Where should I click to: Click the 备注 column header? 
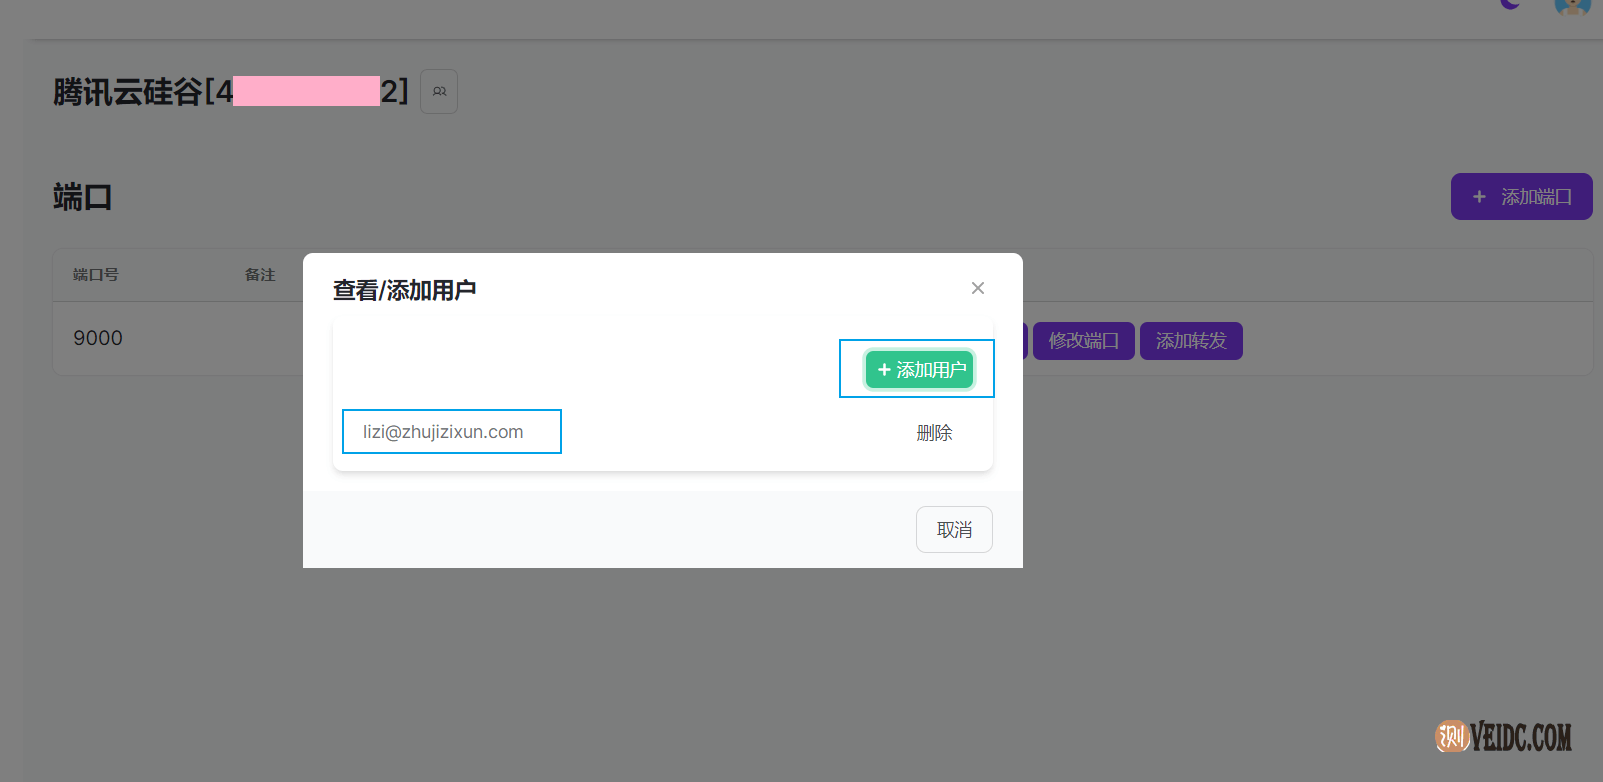pos(260,275)
